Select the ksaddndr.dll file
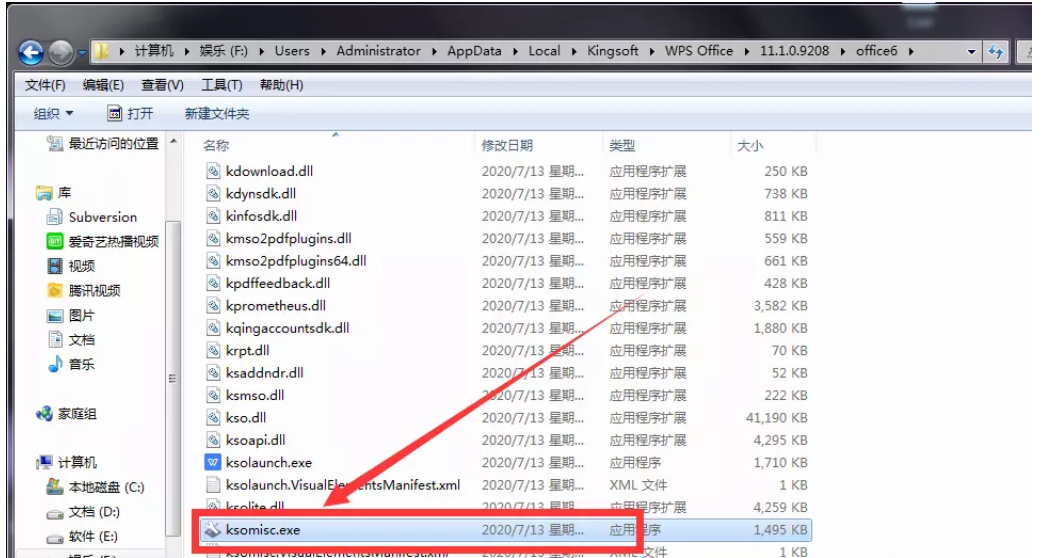Screen dimensions: 1045x558 pos(265,373)
